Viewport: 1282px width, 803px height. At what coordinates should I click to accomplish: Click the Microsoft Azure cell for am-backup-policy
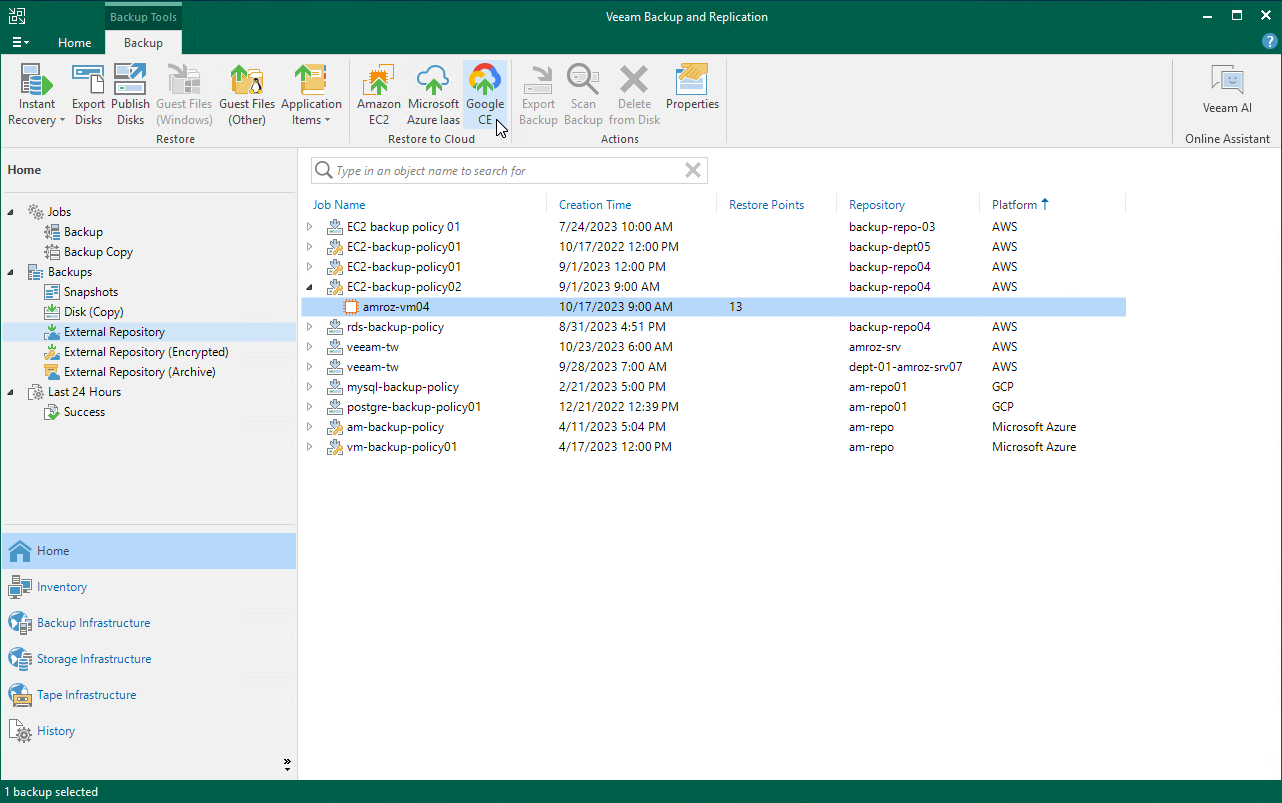1034,427
